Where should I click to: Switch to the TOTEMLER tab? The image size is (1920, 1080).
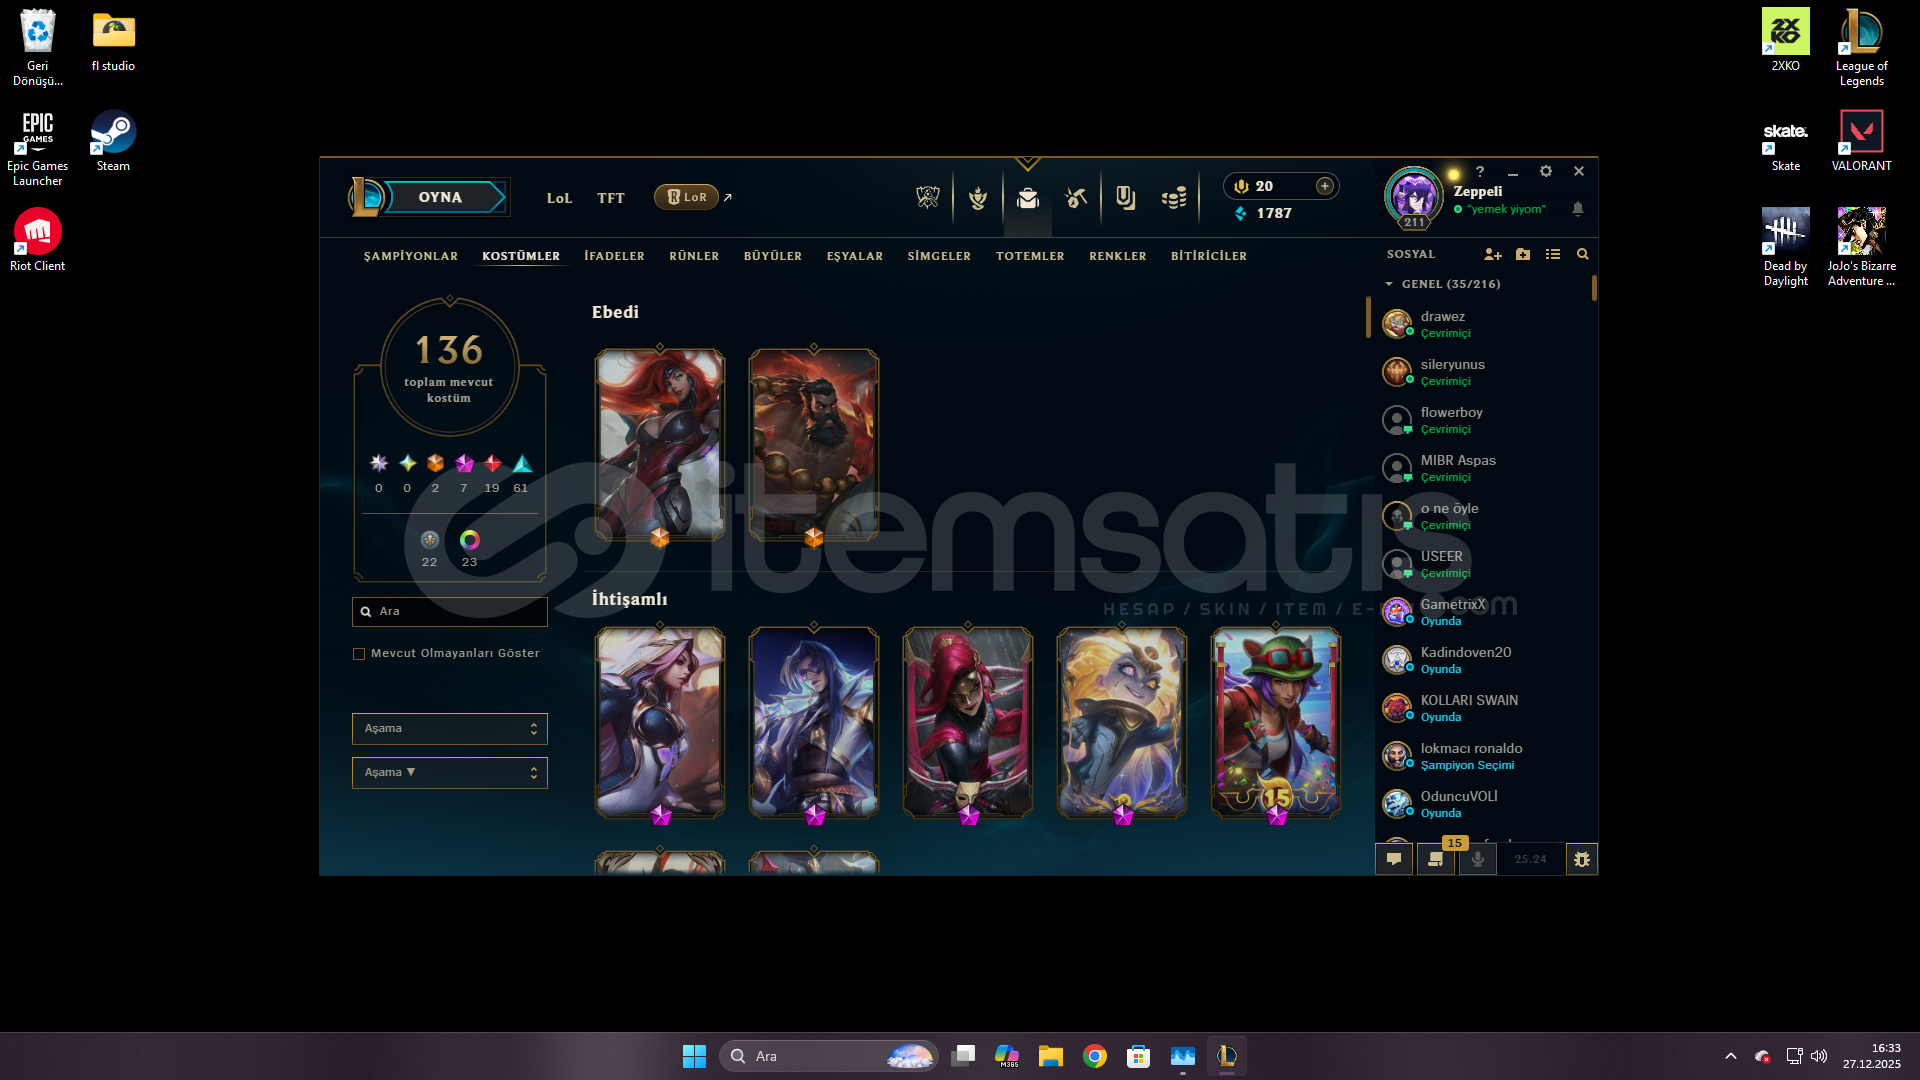pyautogui.click(x=1029, y=257)
